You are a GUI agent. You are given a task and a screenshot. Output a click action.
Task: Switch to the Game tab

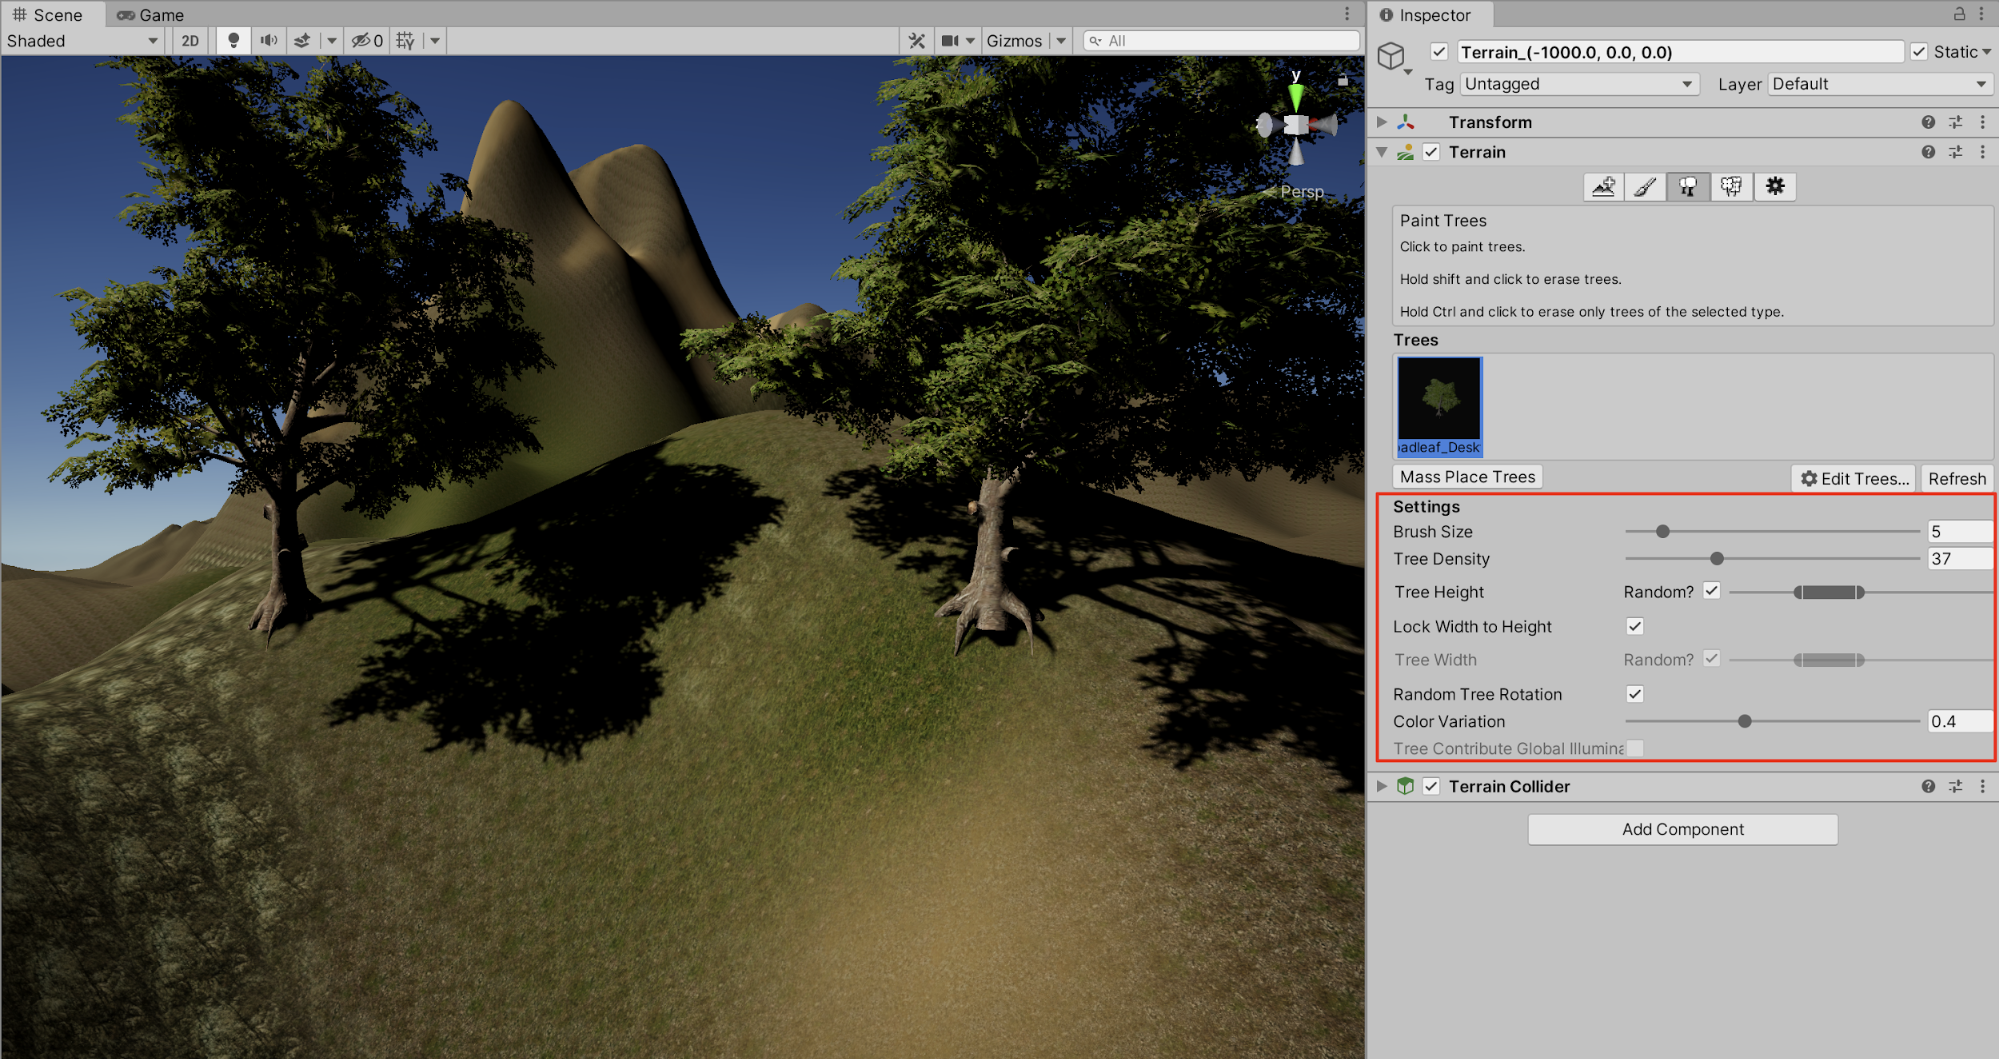(151, 15)
